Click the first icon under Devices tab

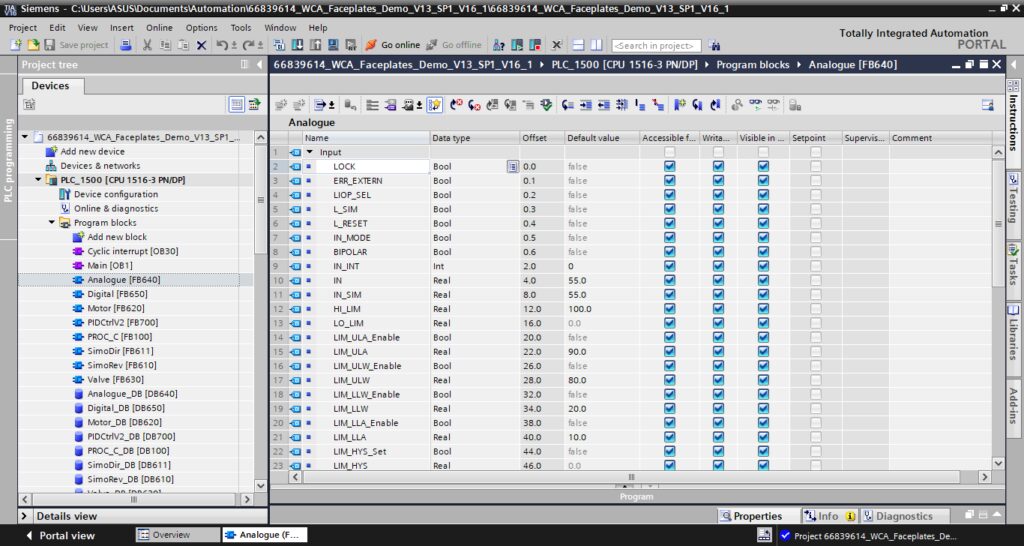pyautogui.click(x=29, y=104)
